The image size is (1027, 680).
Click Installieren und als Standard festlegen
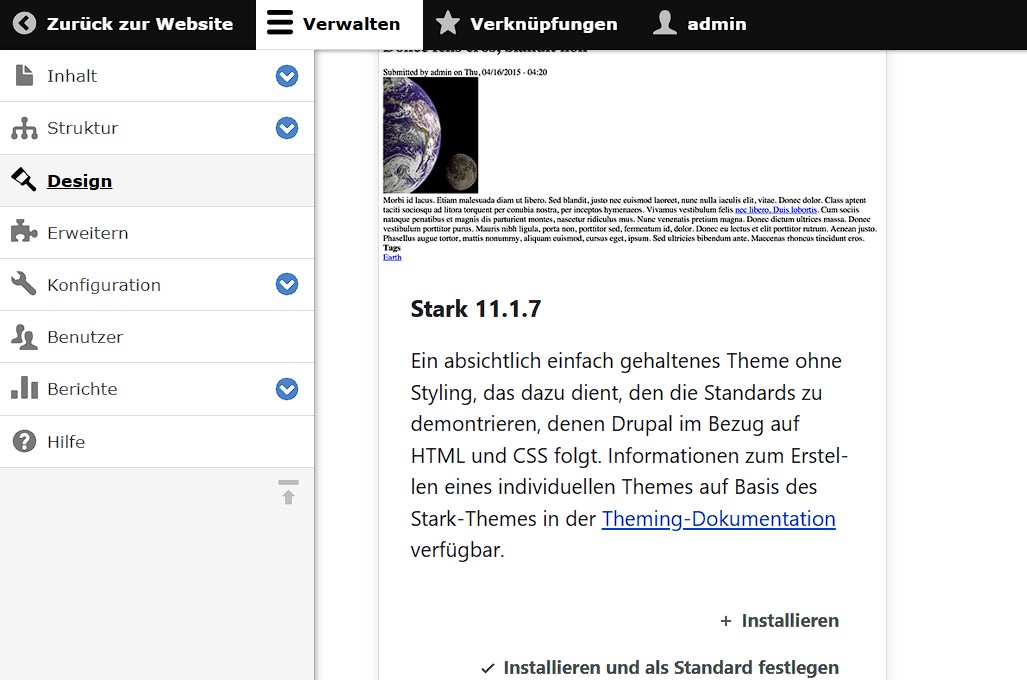tap(660, 668)
